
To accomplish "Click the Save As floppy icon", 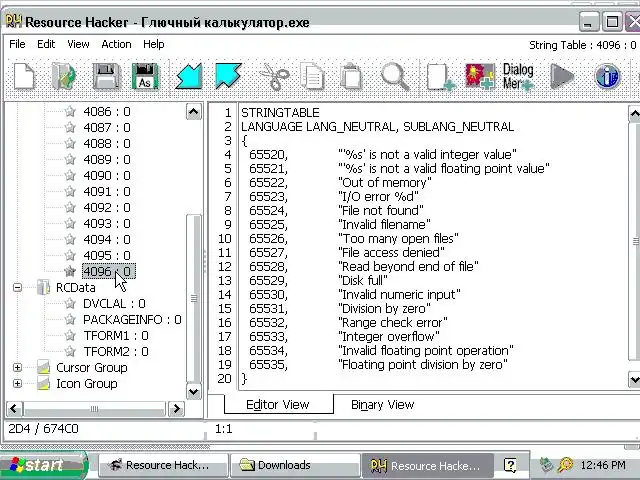I will coord(145,76).
